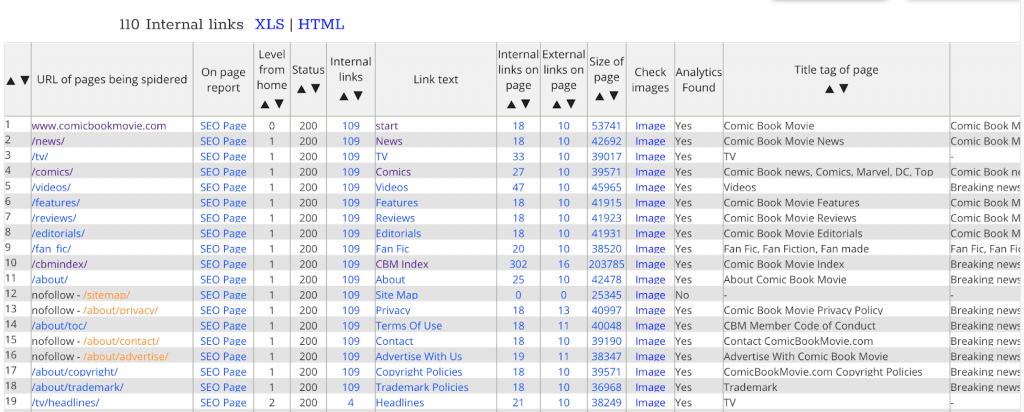Check images link for Site Map row
The height and width of the screenshot is (412, 1024).
(650, 295)
